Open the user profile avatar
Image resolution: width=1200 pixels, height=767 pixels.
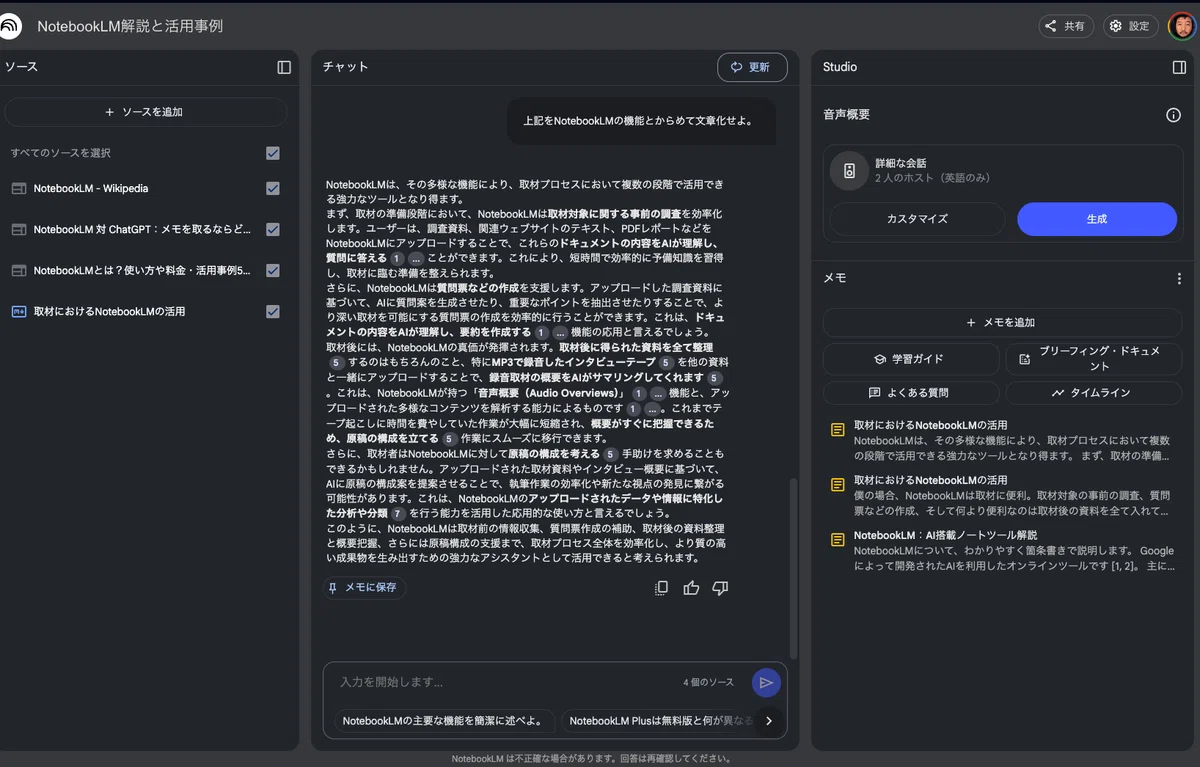1181,26
